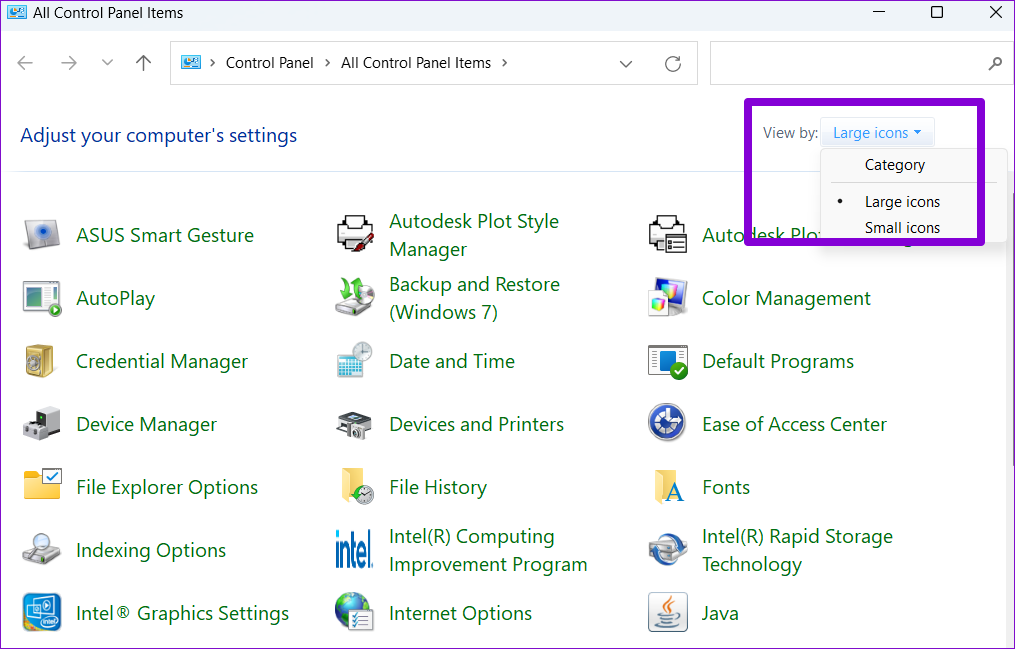
Task: Expand the address bar history dropdown
Action: pyautogui.click(x=625, y=63)
